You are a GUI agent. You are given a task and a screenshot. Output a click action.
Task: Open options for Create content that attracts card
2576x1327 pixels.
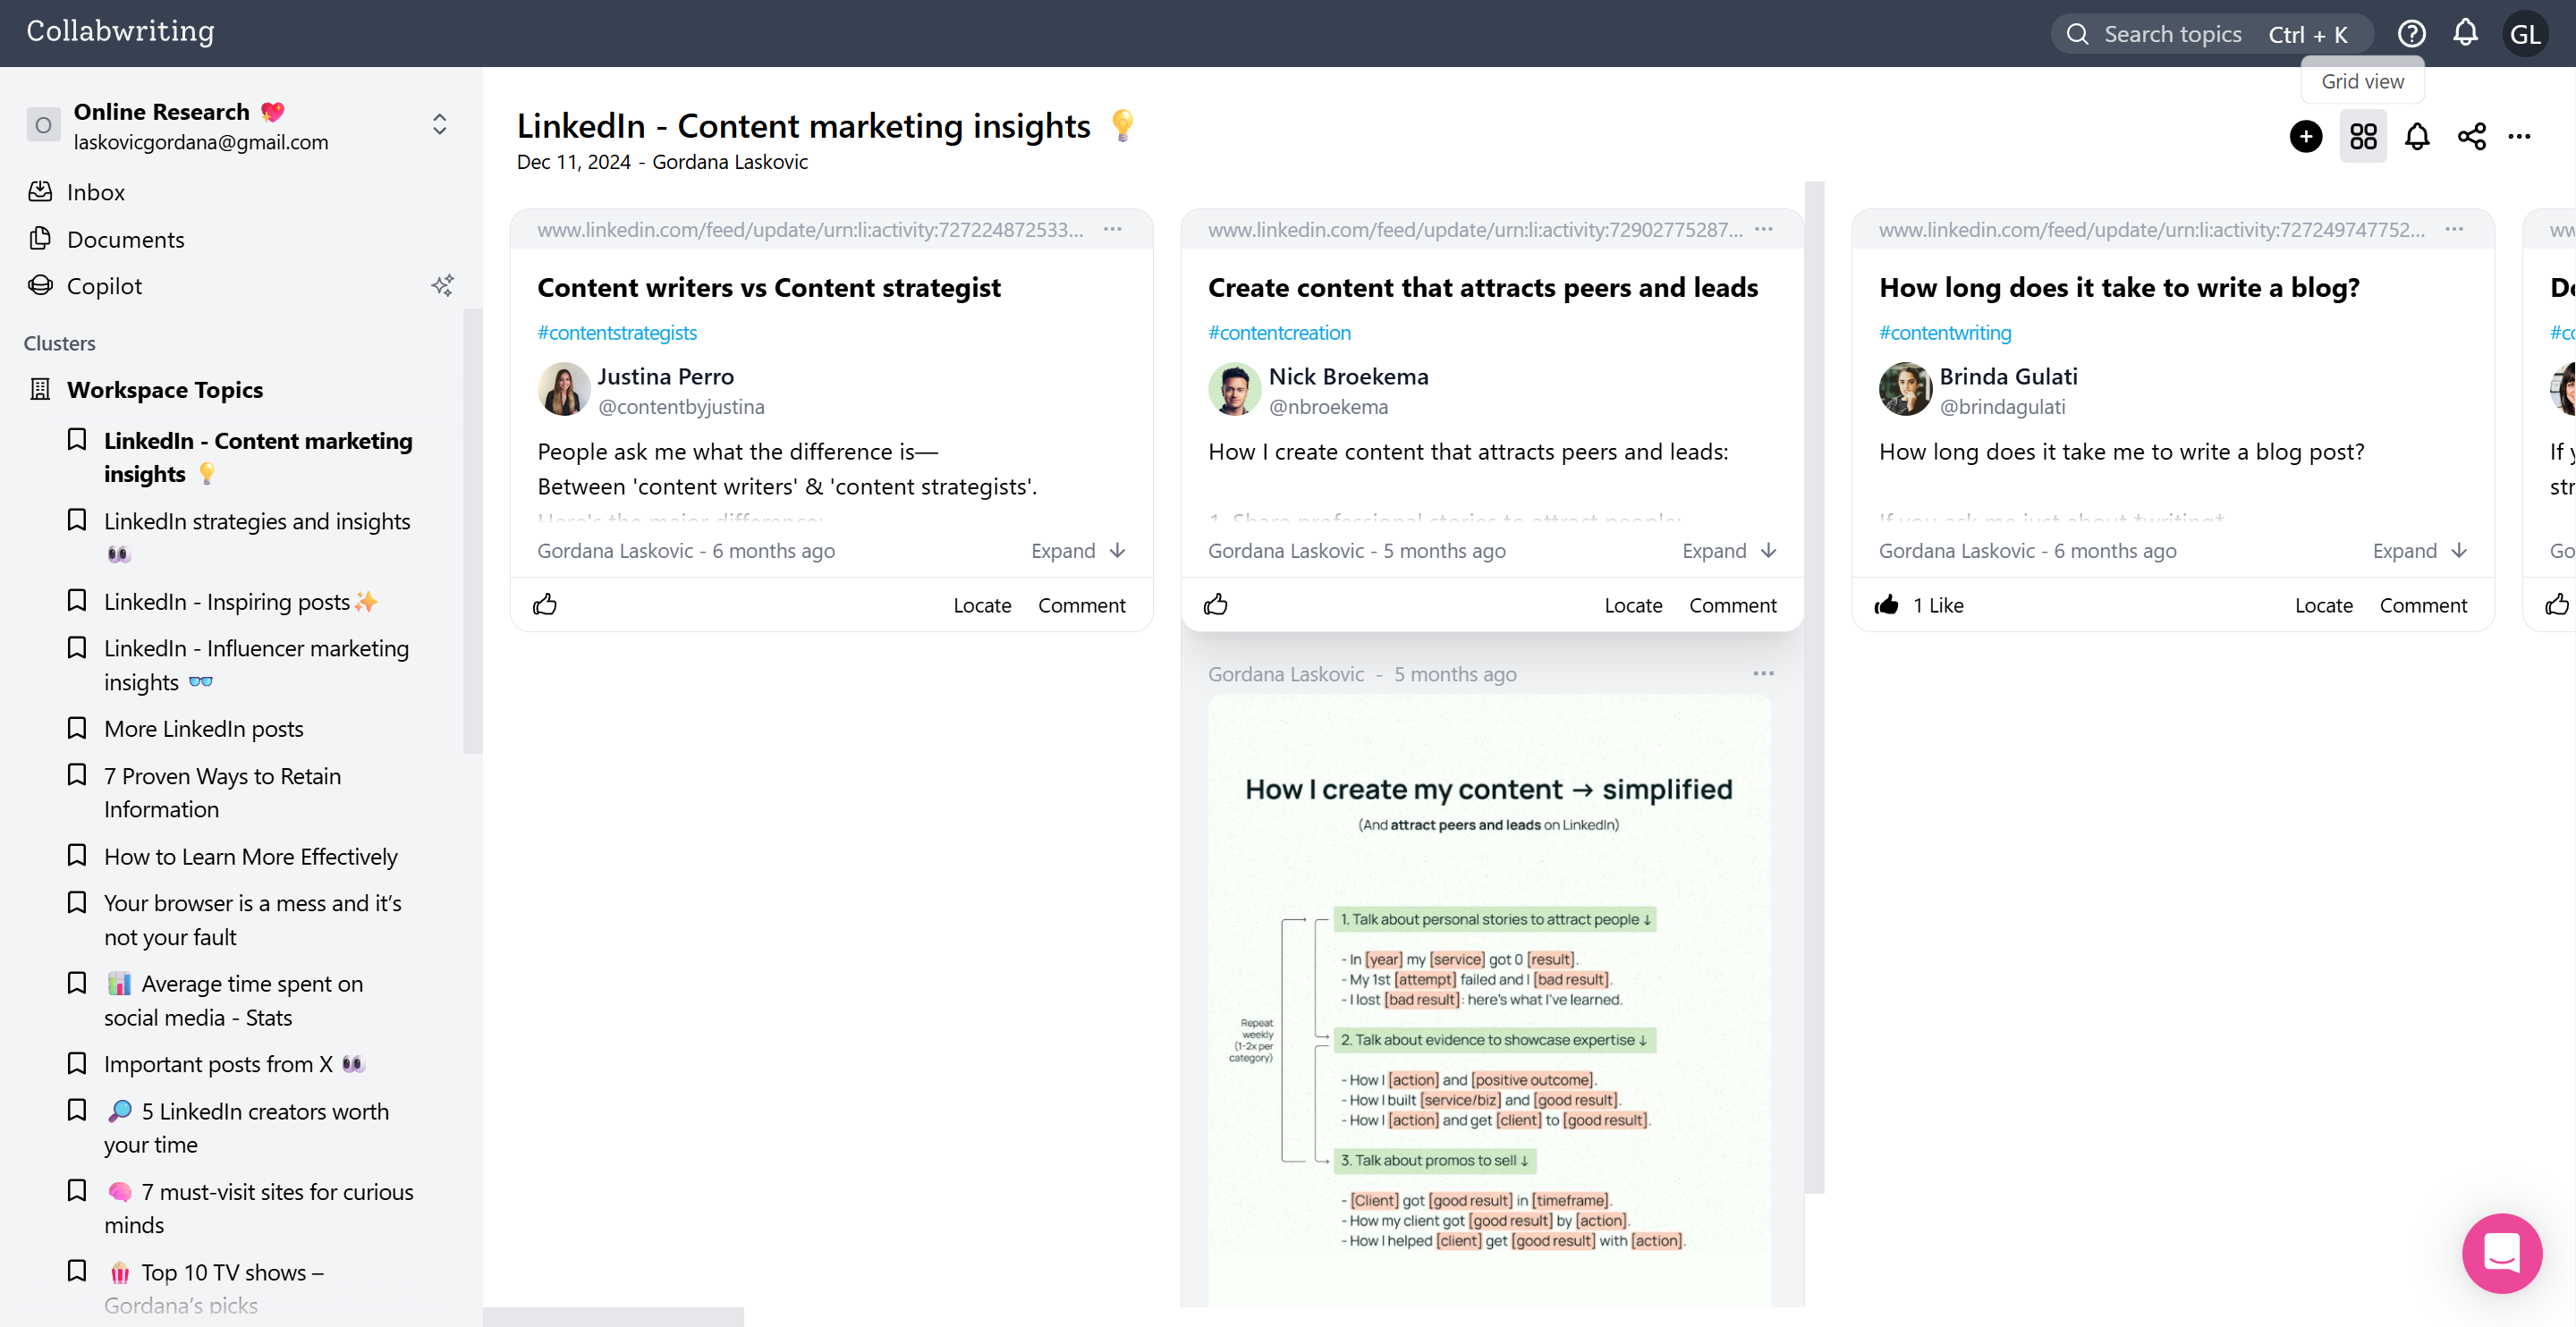coord(1764,229)
